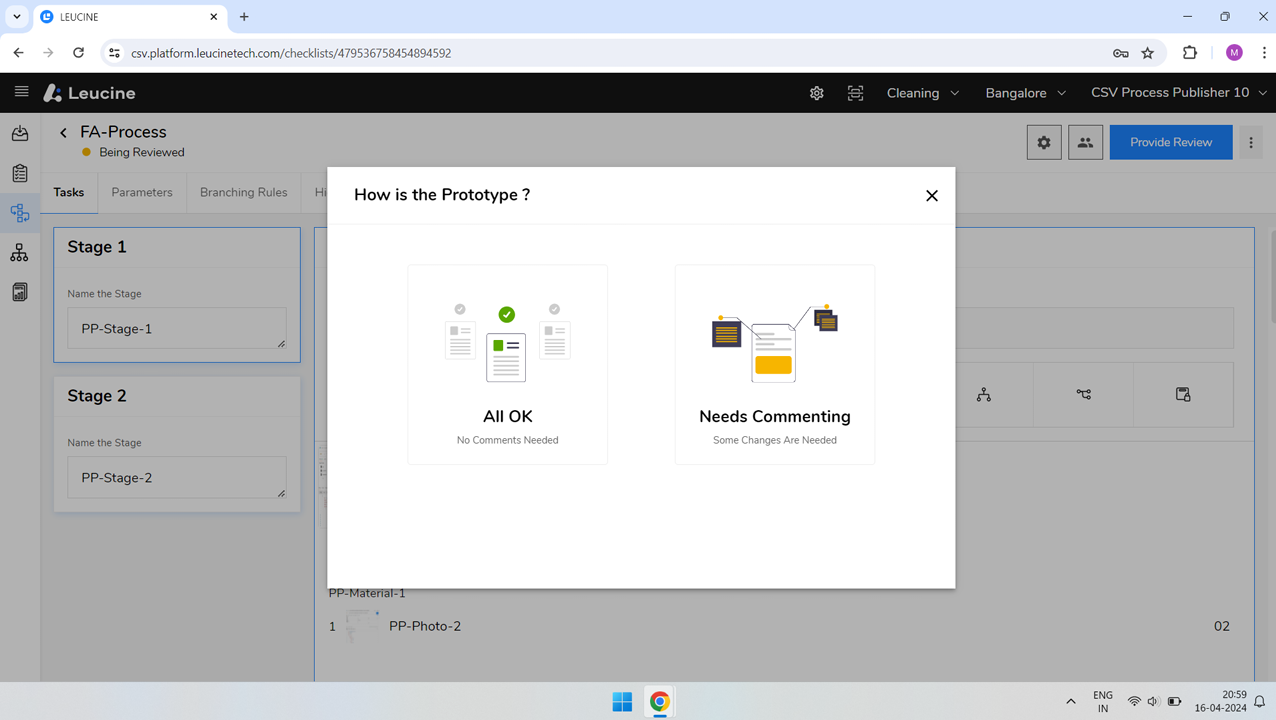Switch to the Parameters tab
Screen dimensions: 1276x720
141,192
